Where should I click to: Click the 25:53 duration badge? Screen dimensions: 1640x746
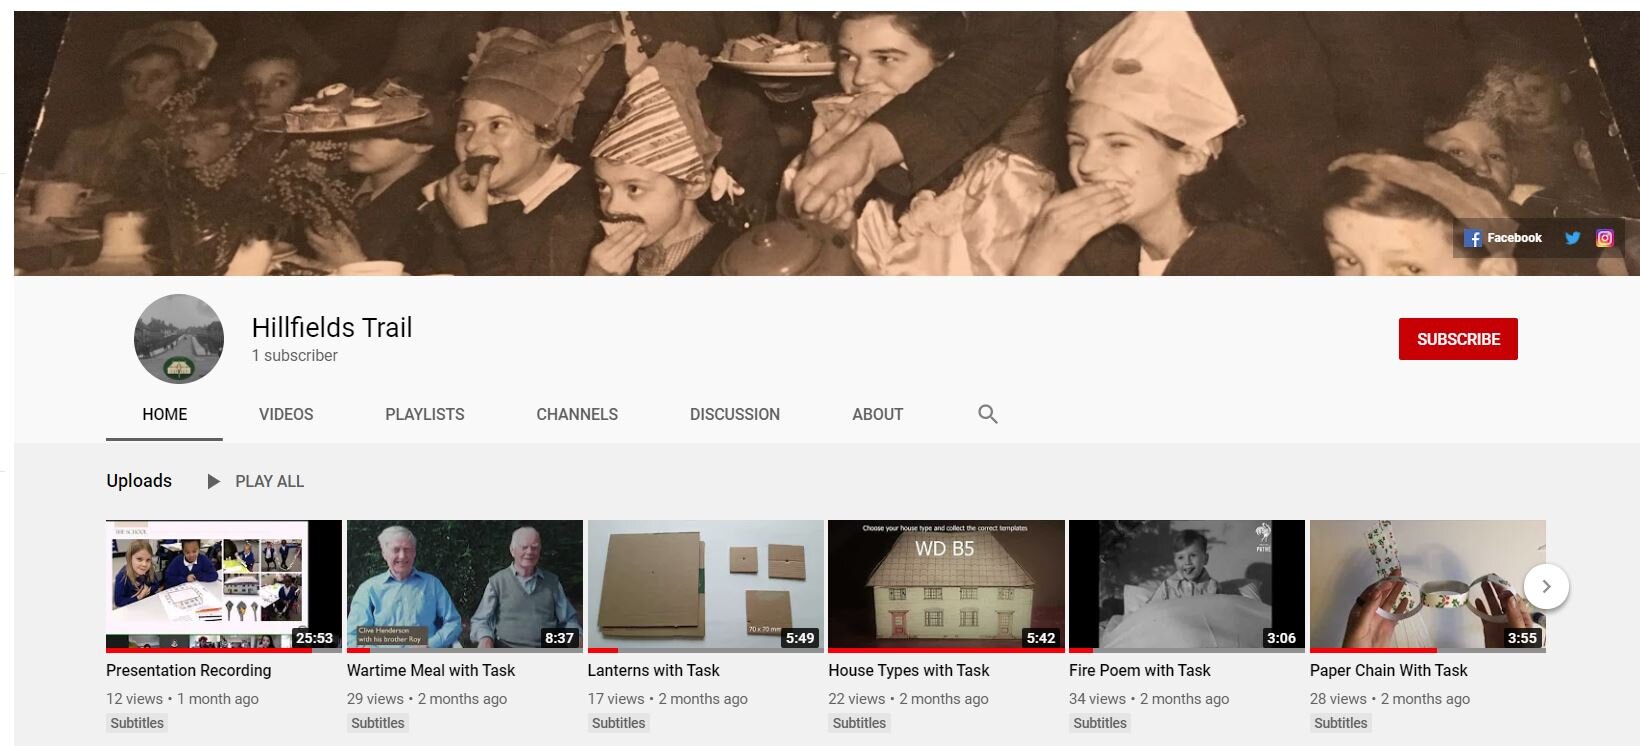coord(314,638)
